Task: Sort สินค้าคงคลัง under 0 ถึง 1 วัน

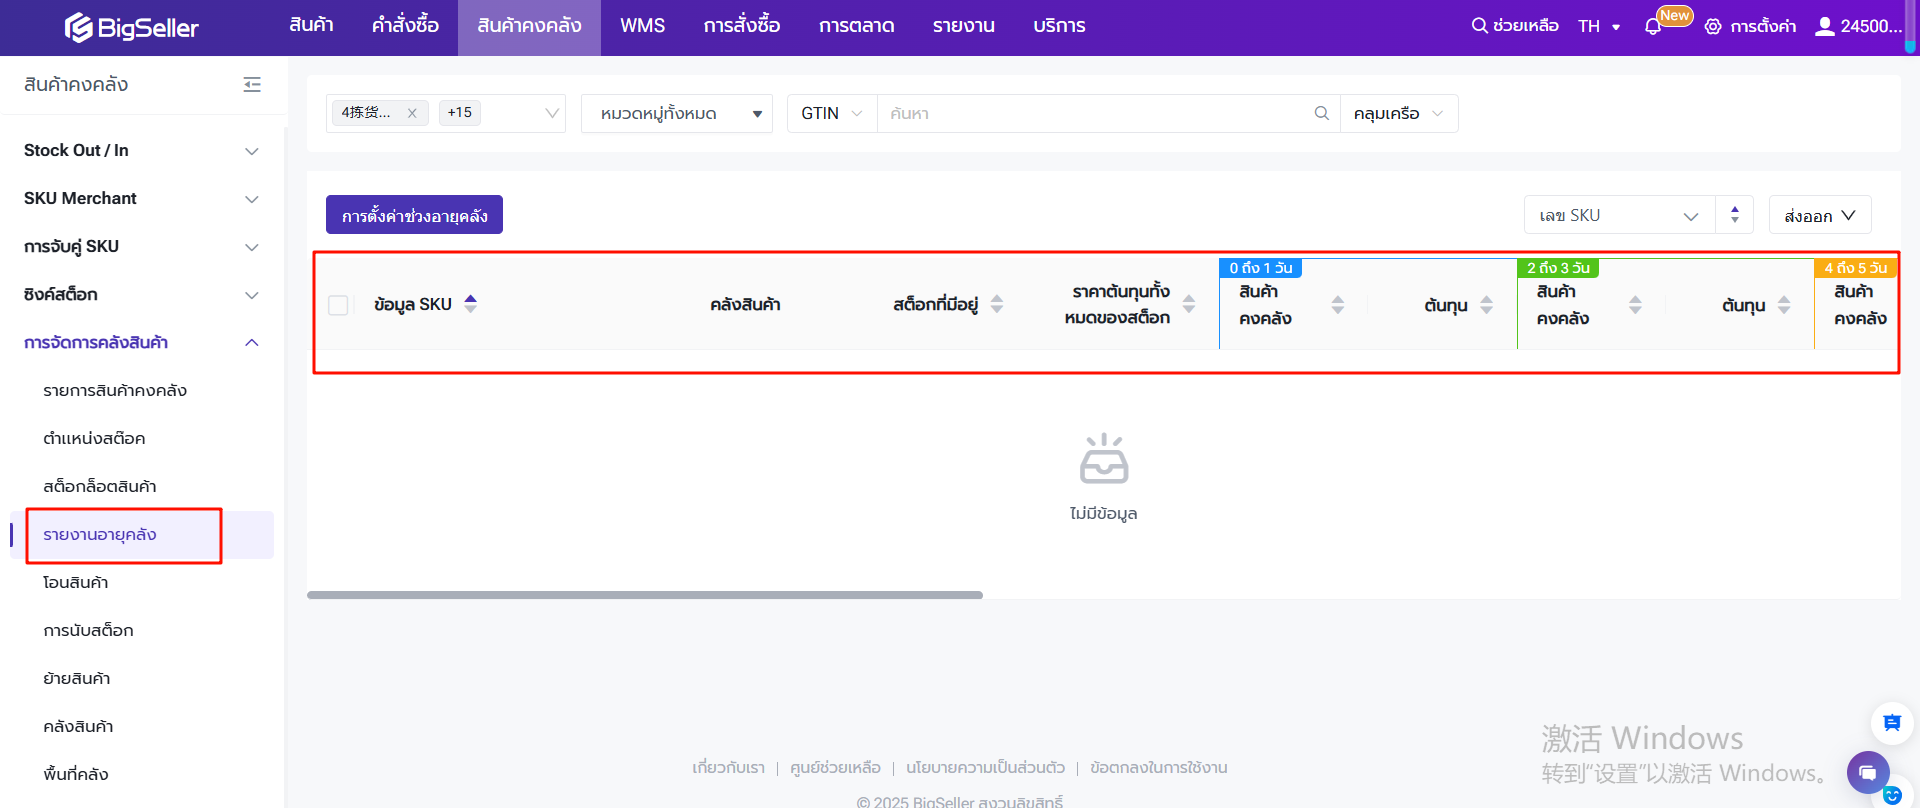Action: (1338, 305)
